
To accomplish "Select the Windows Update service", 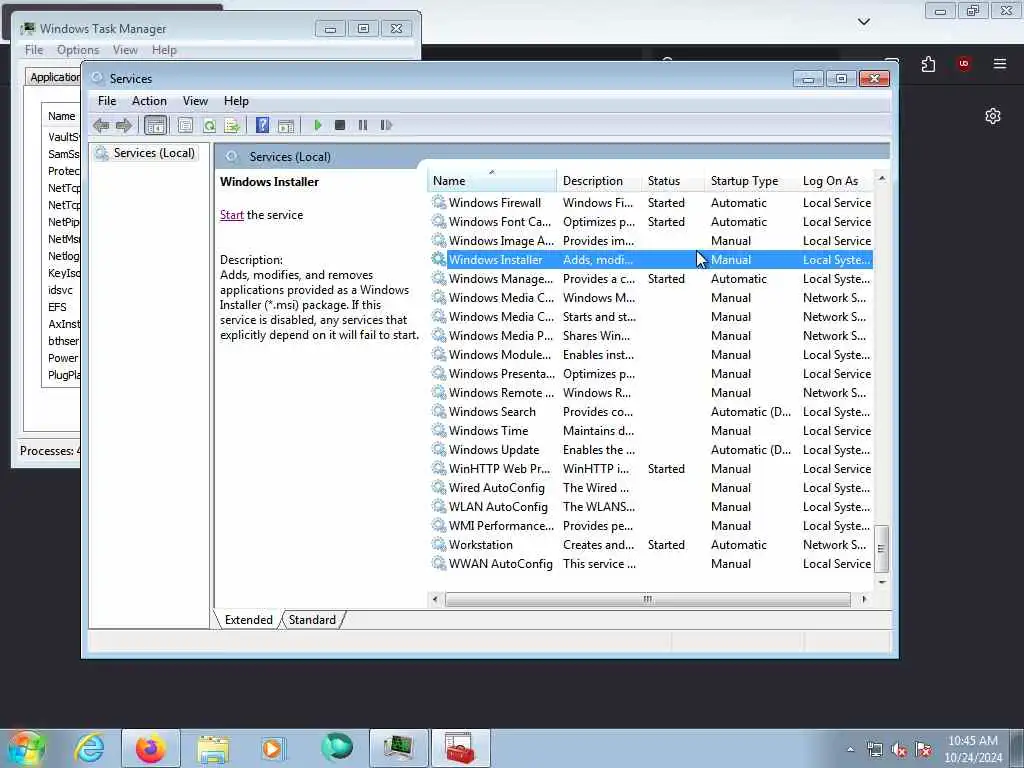I will [x=651, y=450].
